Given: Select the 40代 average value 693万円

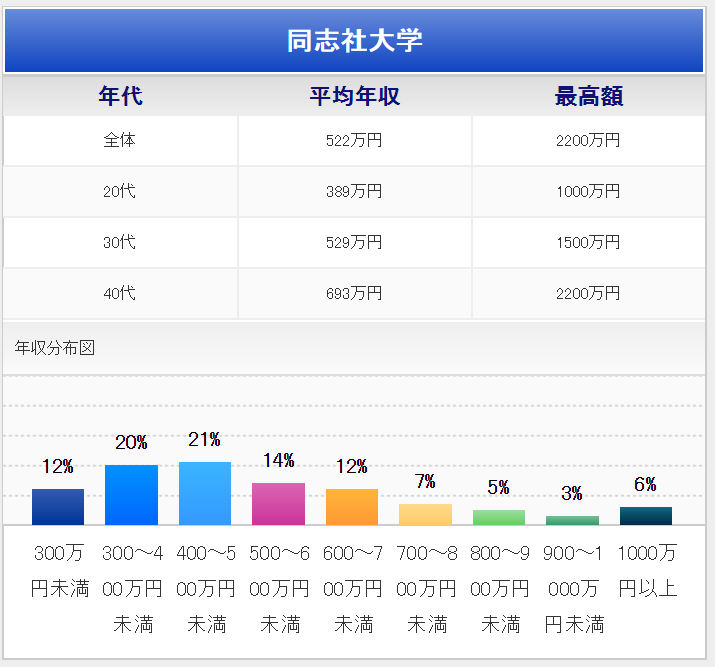Looking at the screenshot, I should (x=355, y=294).
